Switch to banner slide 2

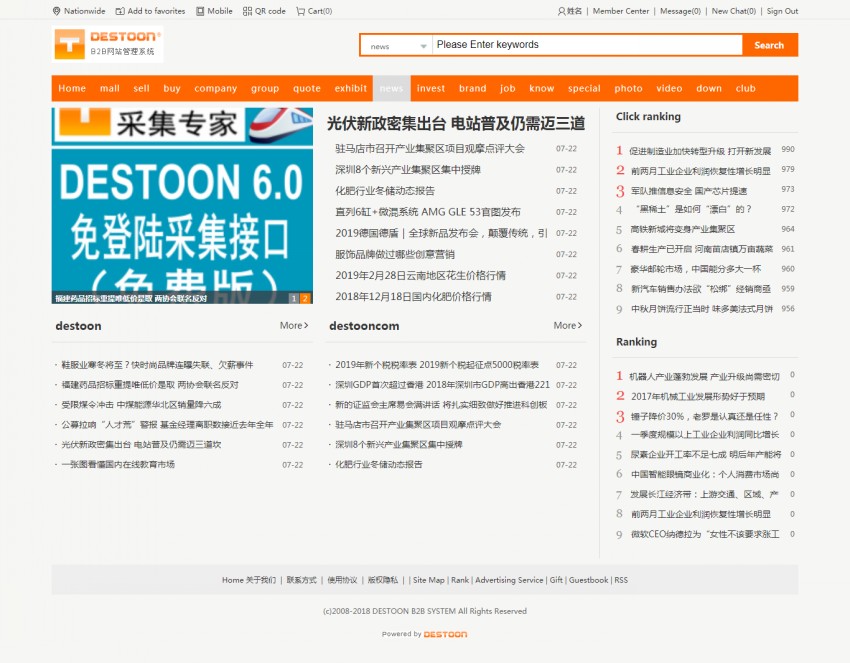tap(305, 298)
